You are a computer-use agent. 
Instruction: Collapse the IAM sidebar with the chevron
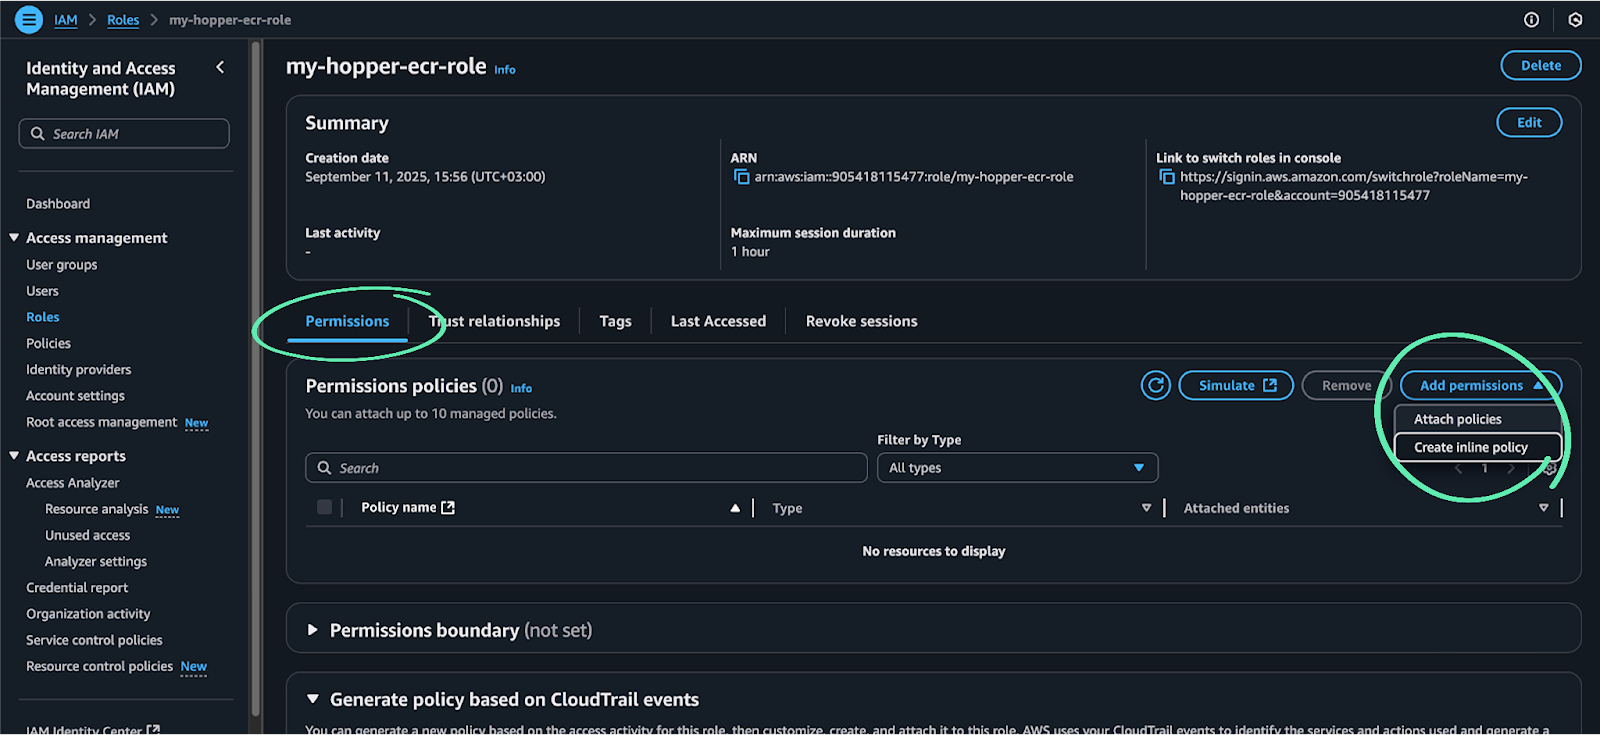220,67
